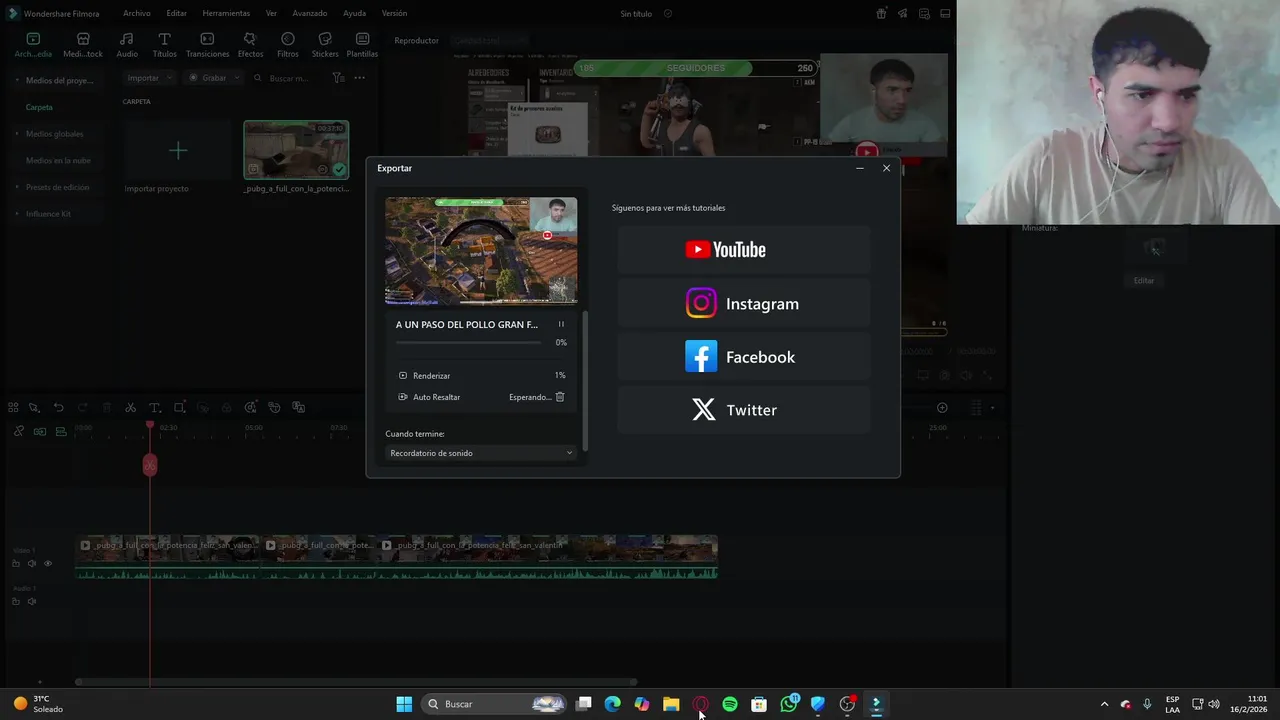Select the scissors split tool
Screen dimensions: 1280x720
click(130, 408)
